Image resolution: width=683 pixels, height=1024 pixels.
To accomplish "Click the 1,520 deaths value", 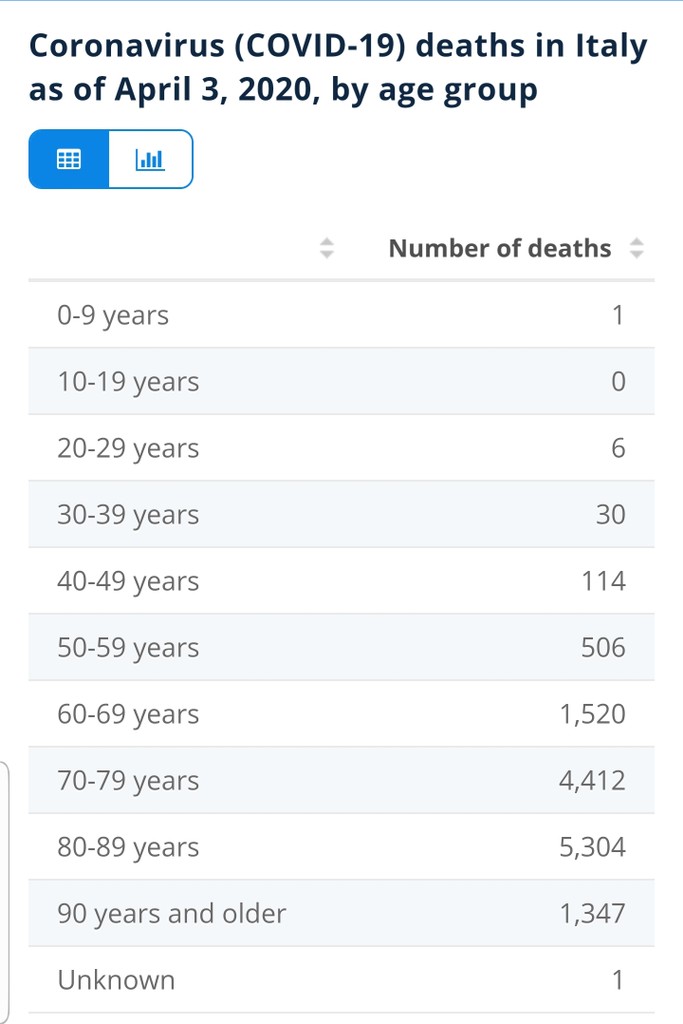I will 592,714.
